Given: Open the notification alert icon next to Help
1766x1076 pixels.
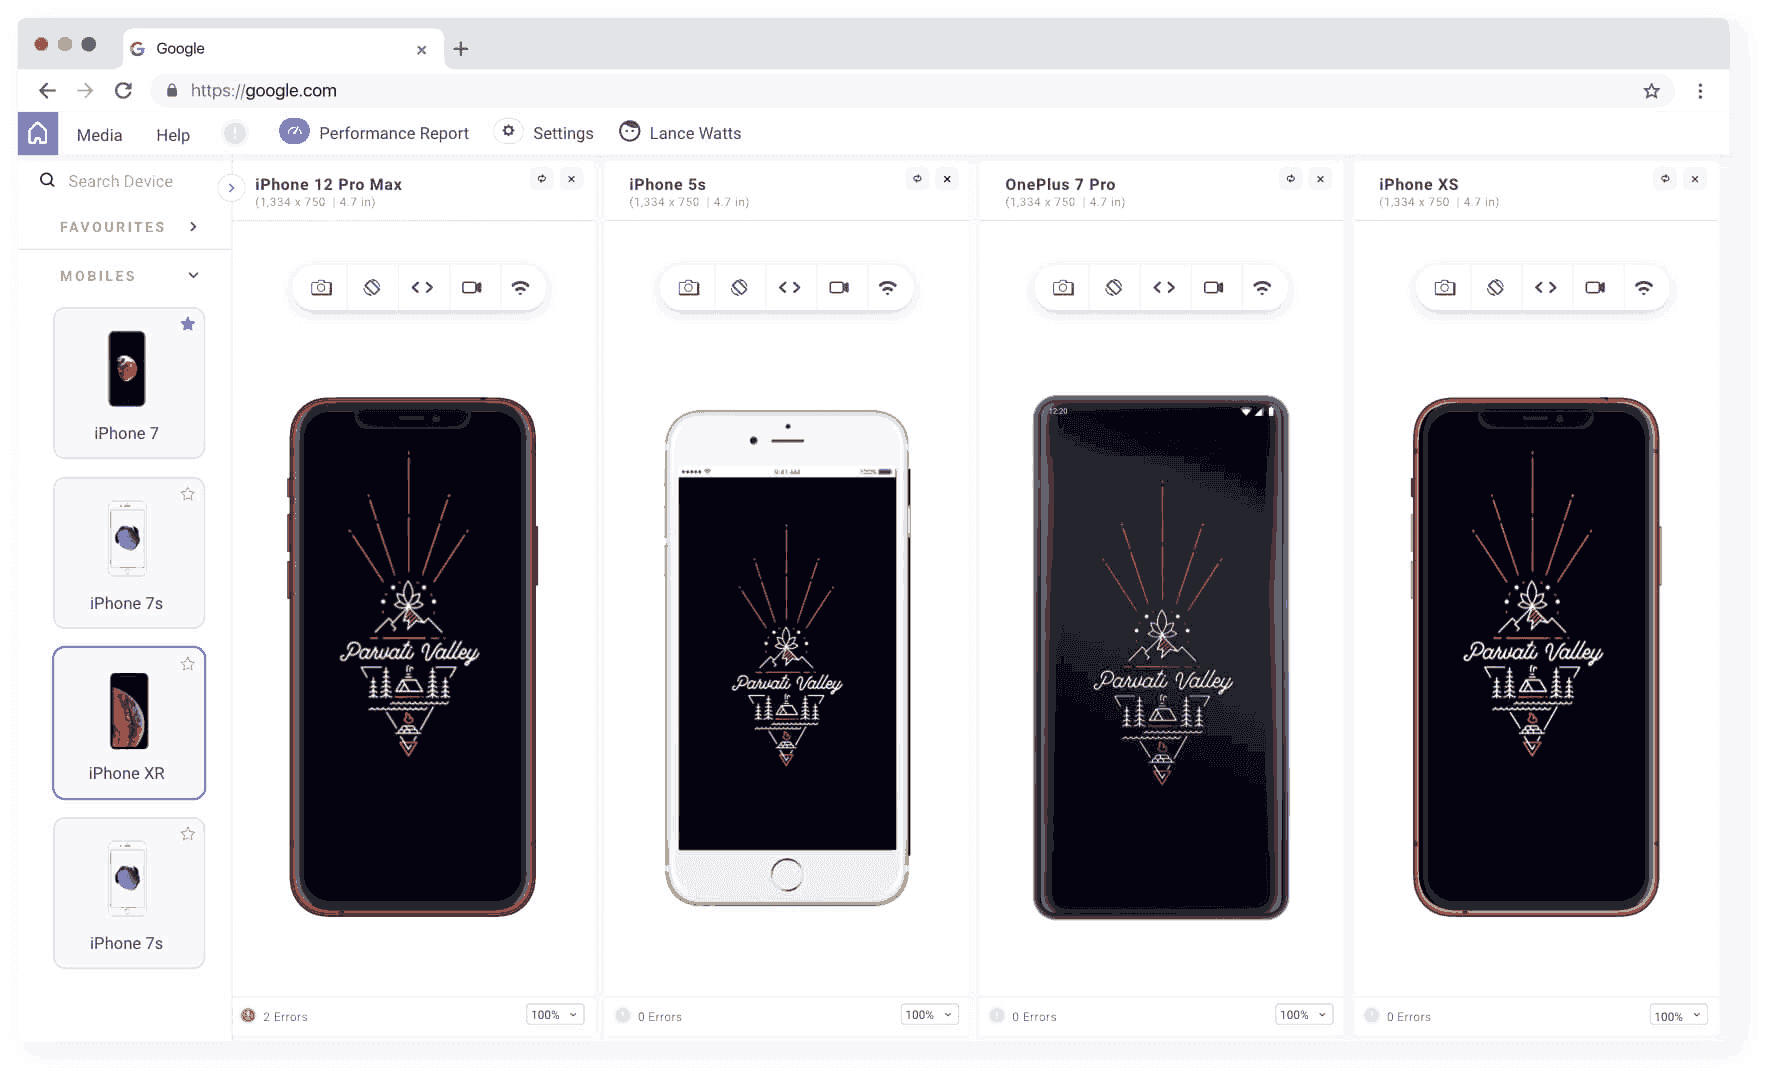Looking at the screenshot, I should coord(235,132).
